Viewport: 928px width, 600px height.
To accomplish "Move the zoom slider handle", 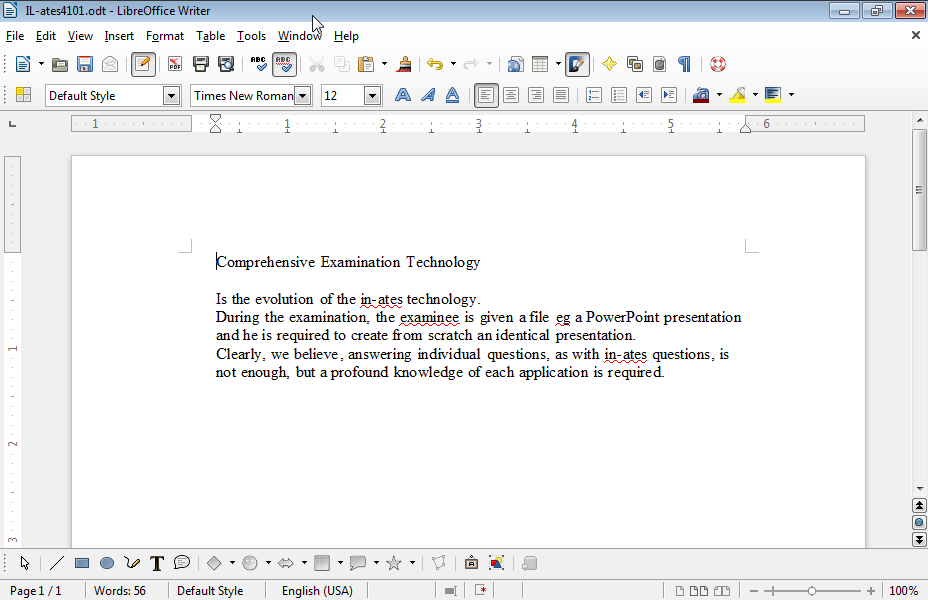I will click(x=812, y=591).
